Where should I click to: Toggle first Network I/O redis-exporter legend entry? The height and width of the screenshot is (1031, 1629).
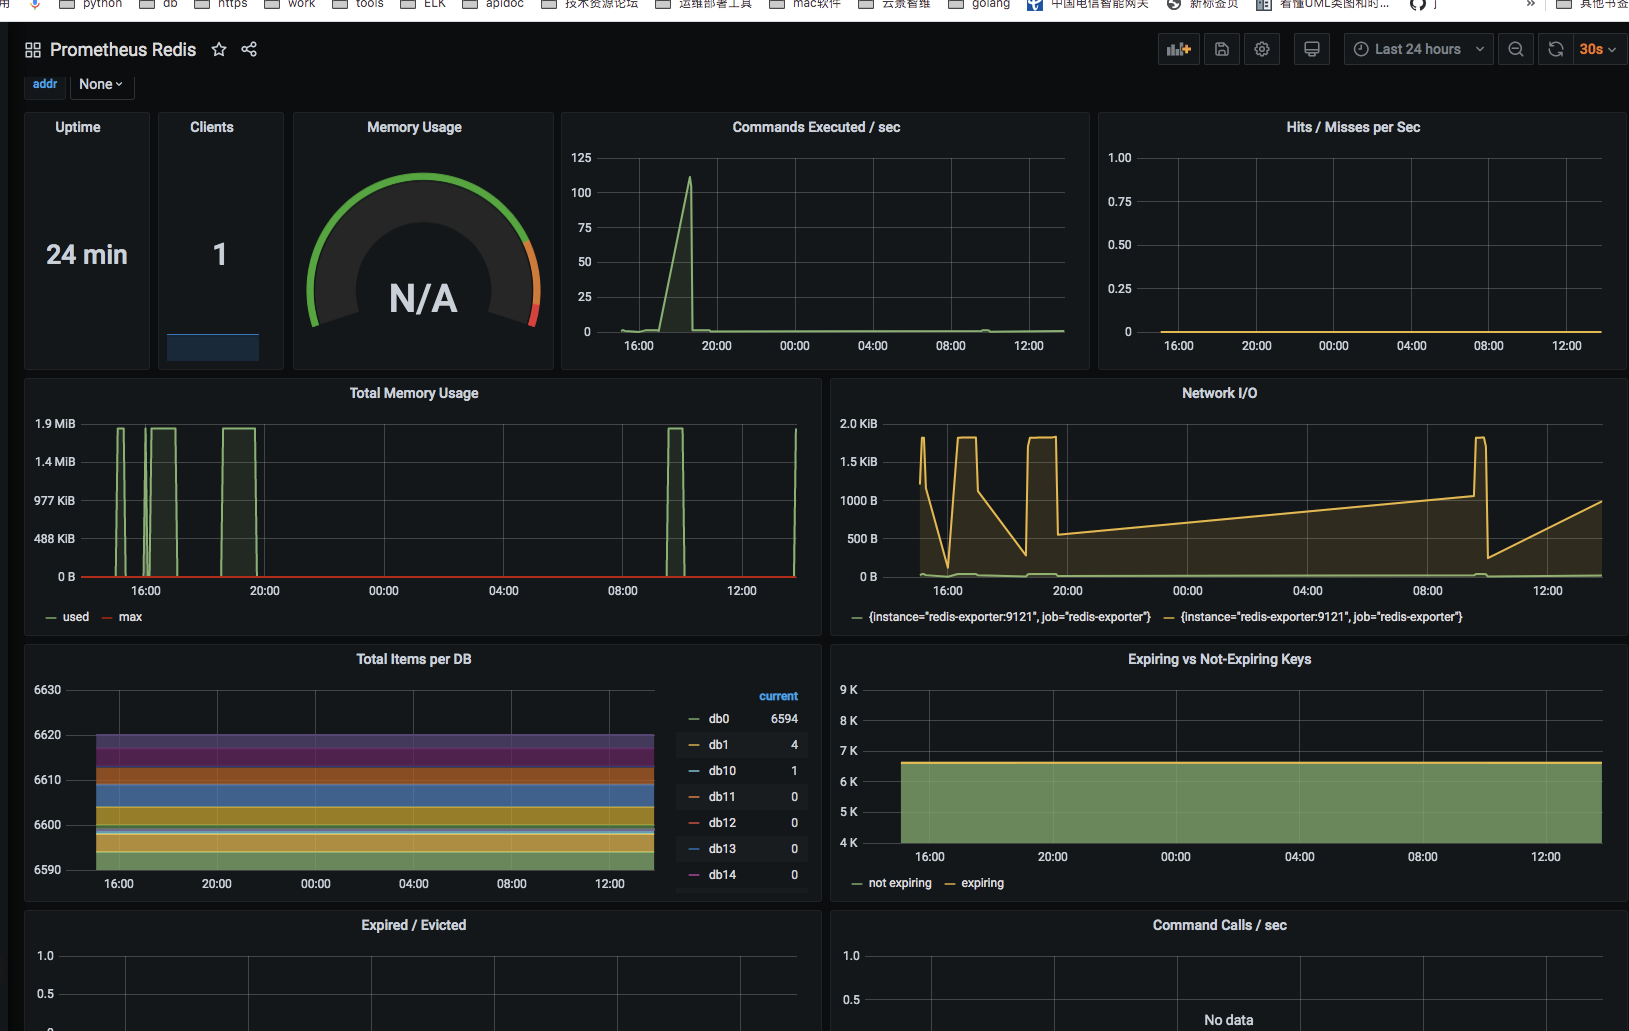1009,617
